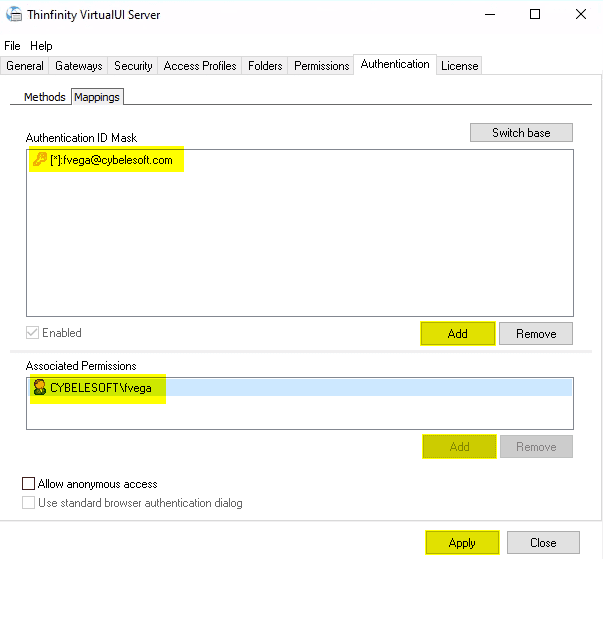Close the window with the X button

(581, 14)
